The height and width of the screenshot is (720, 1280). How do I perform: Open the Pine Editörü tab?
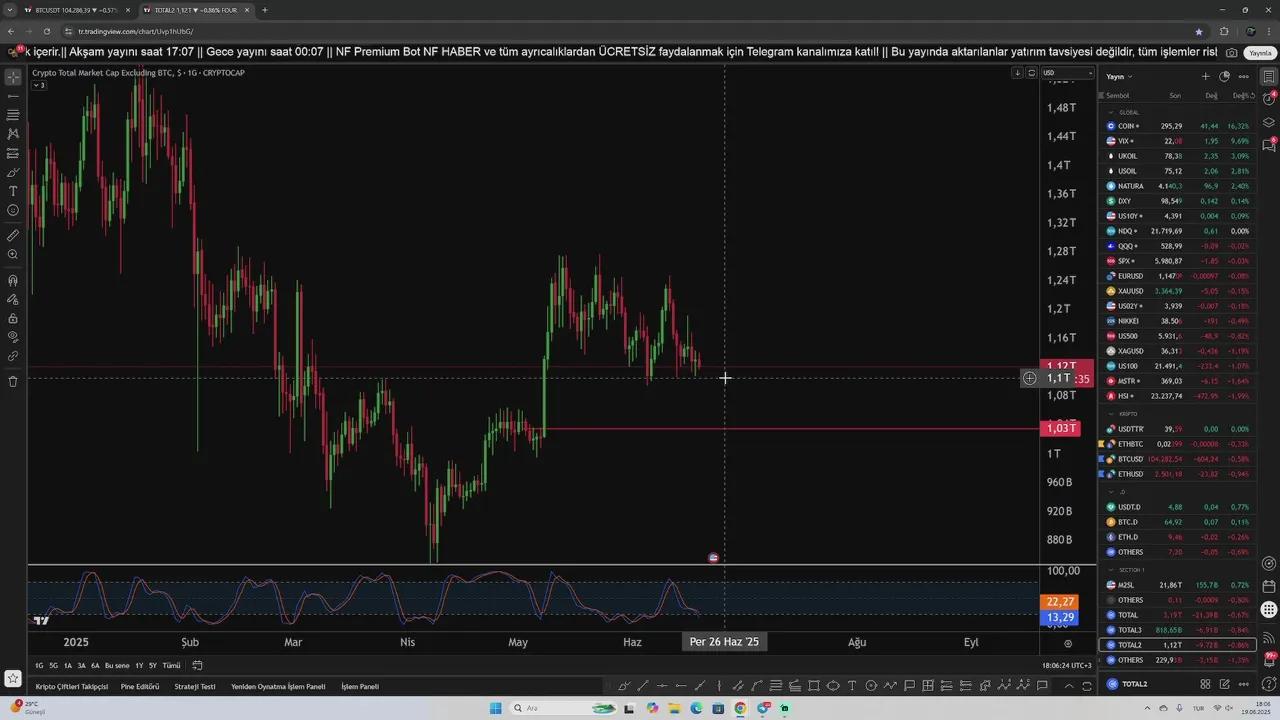pos(140,687)
